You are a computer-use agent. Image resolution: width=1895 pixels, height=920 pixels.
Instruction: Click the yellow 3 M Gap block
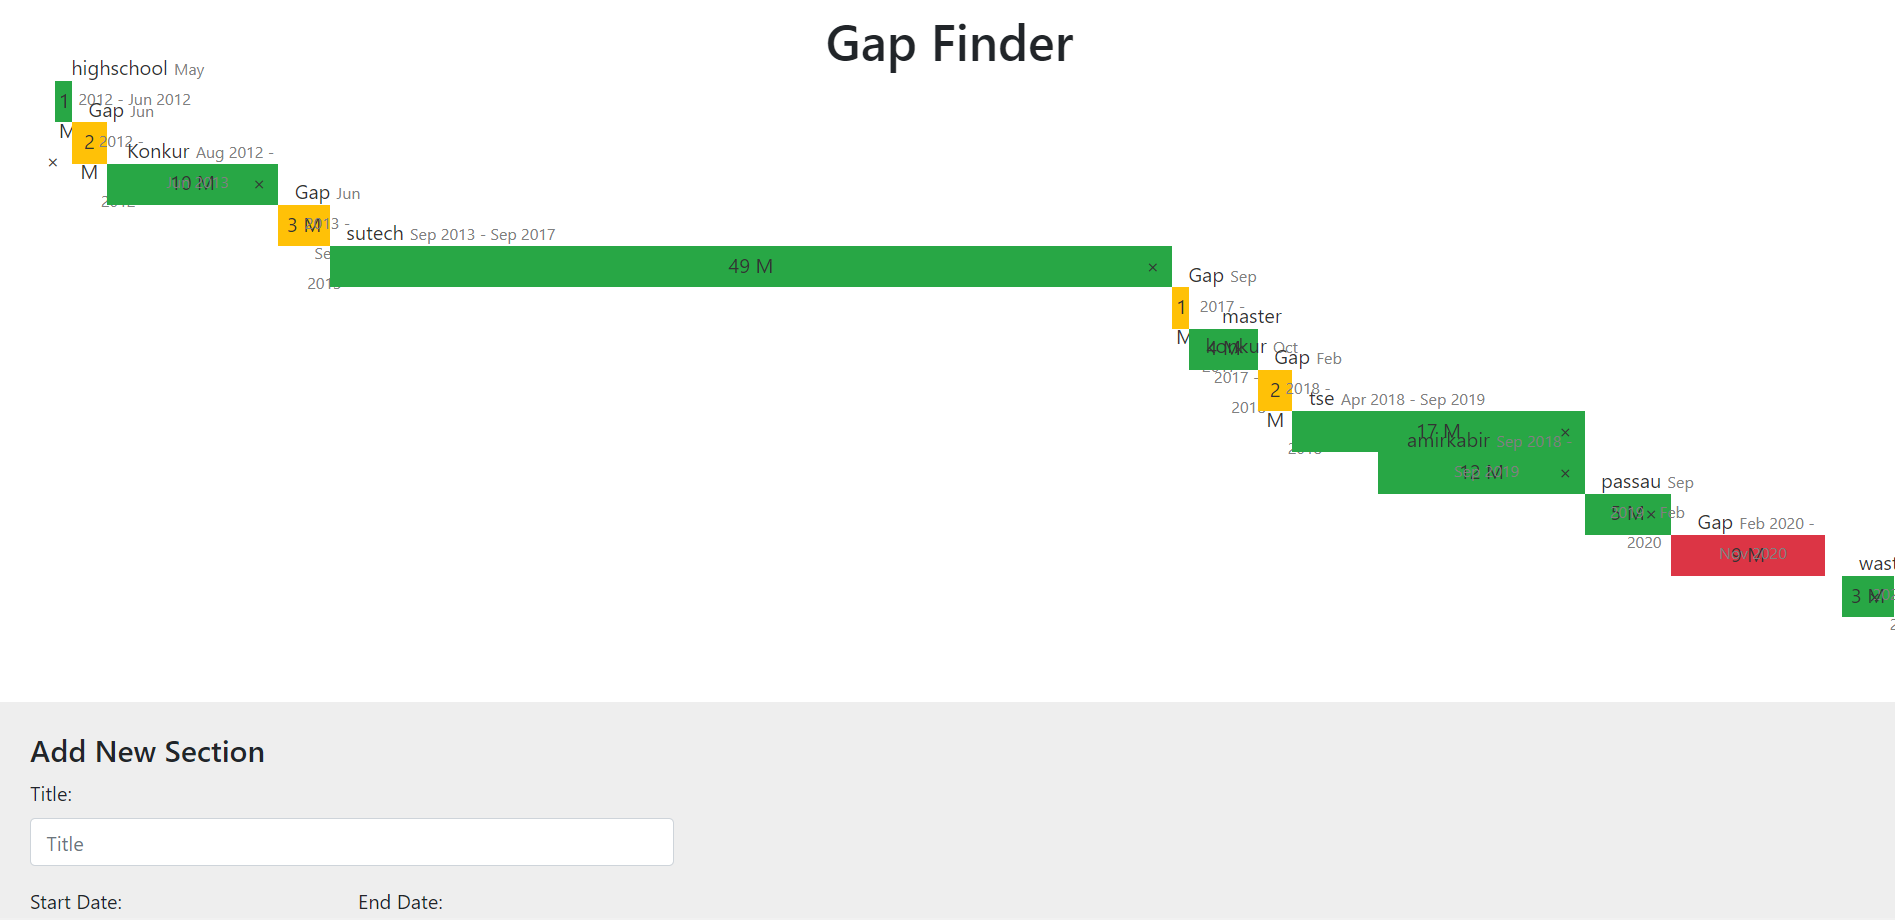point(303,226)
